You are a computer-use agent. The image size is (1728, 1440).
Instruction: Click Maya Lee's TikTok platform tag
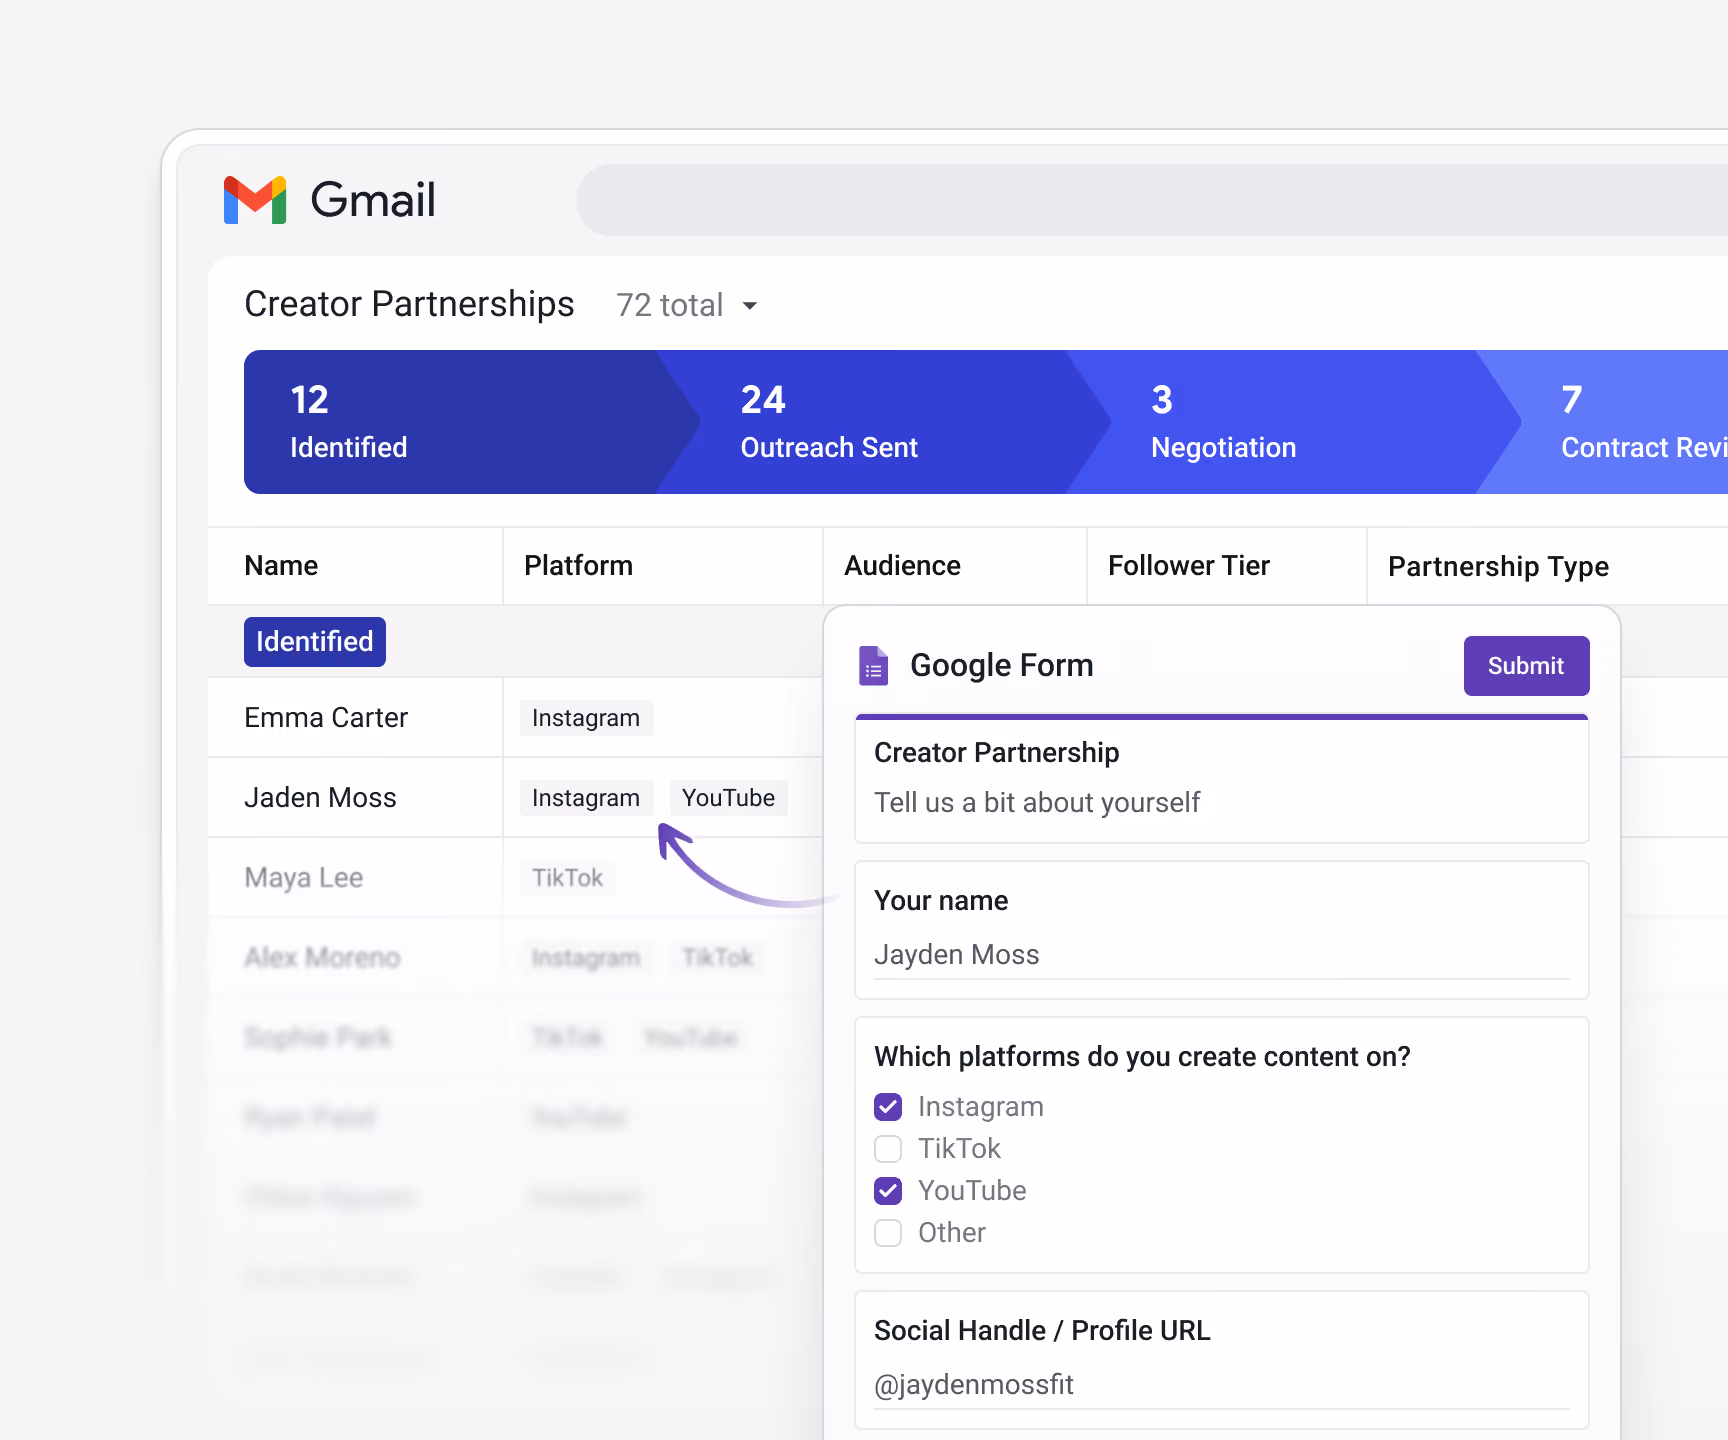567,878
